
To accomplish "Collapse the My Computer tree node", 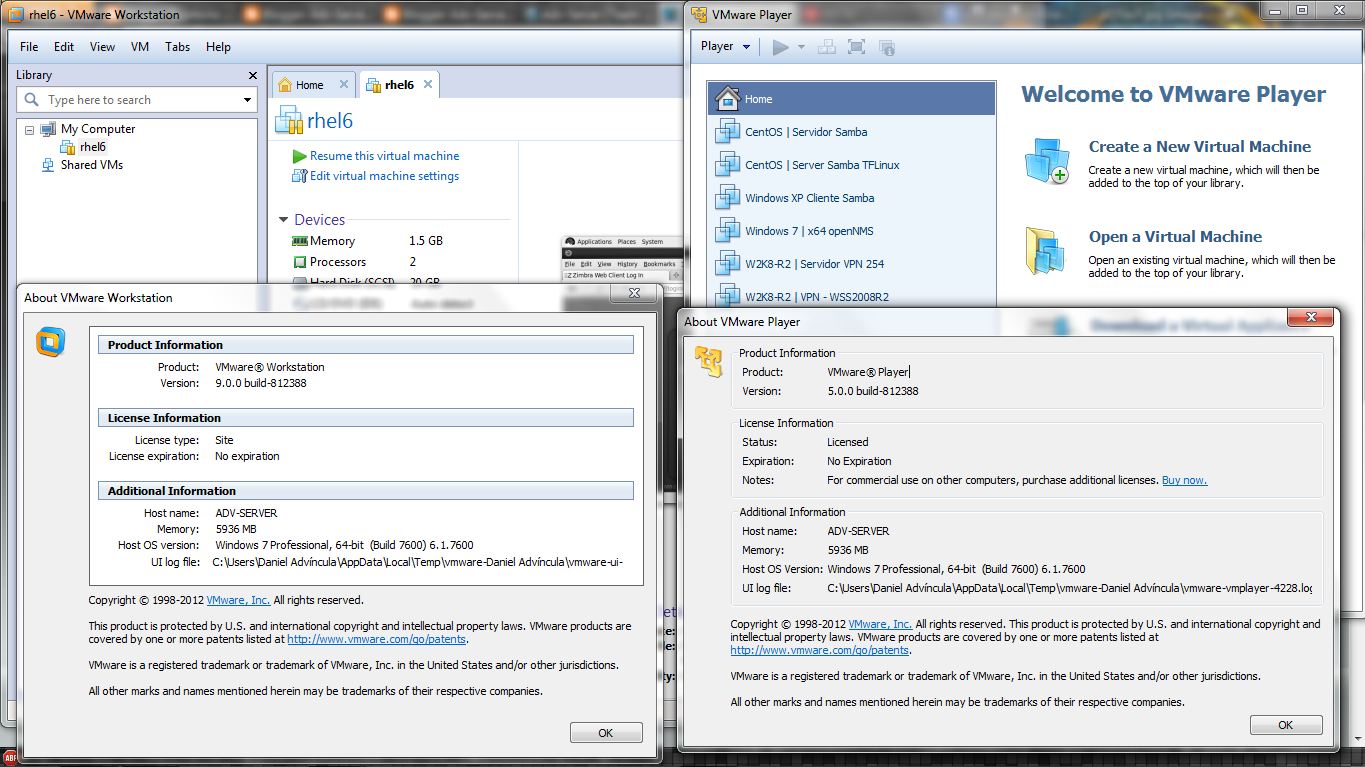I will [x=29, y=130].
